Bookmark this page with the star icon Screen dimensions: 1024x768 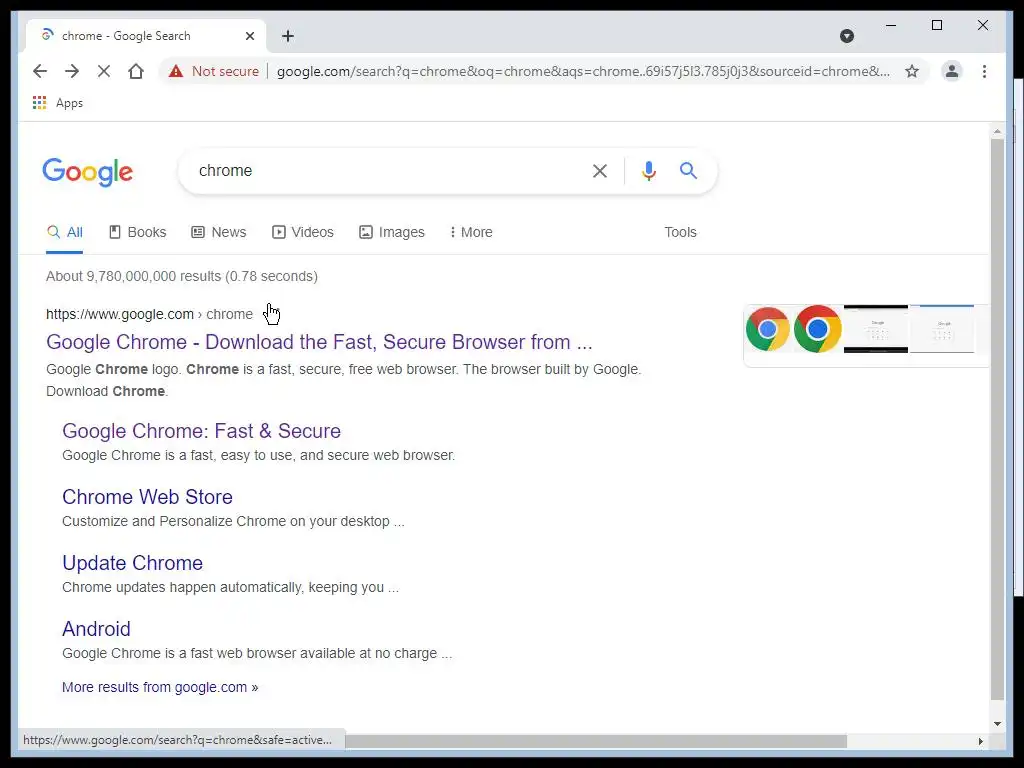pyautogui.click(x=912, y=71)
